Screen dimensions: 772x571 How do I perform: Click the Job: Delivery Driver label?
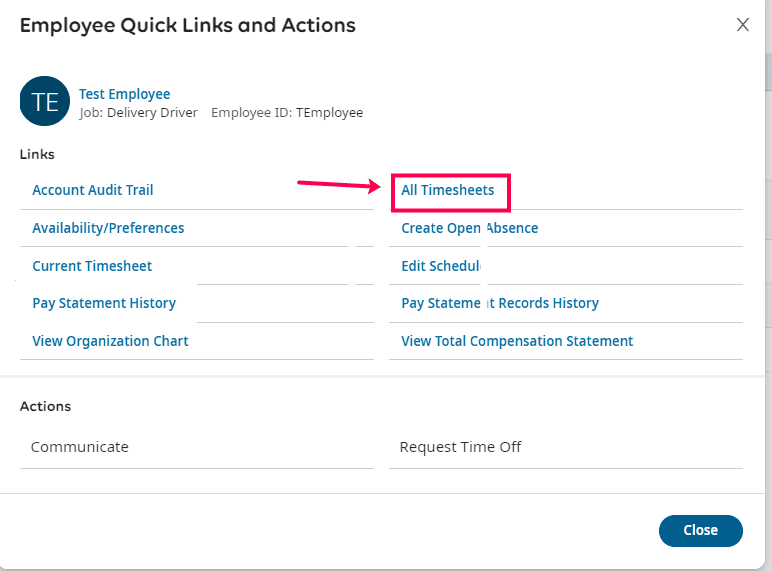tap(138, 113)
